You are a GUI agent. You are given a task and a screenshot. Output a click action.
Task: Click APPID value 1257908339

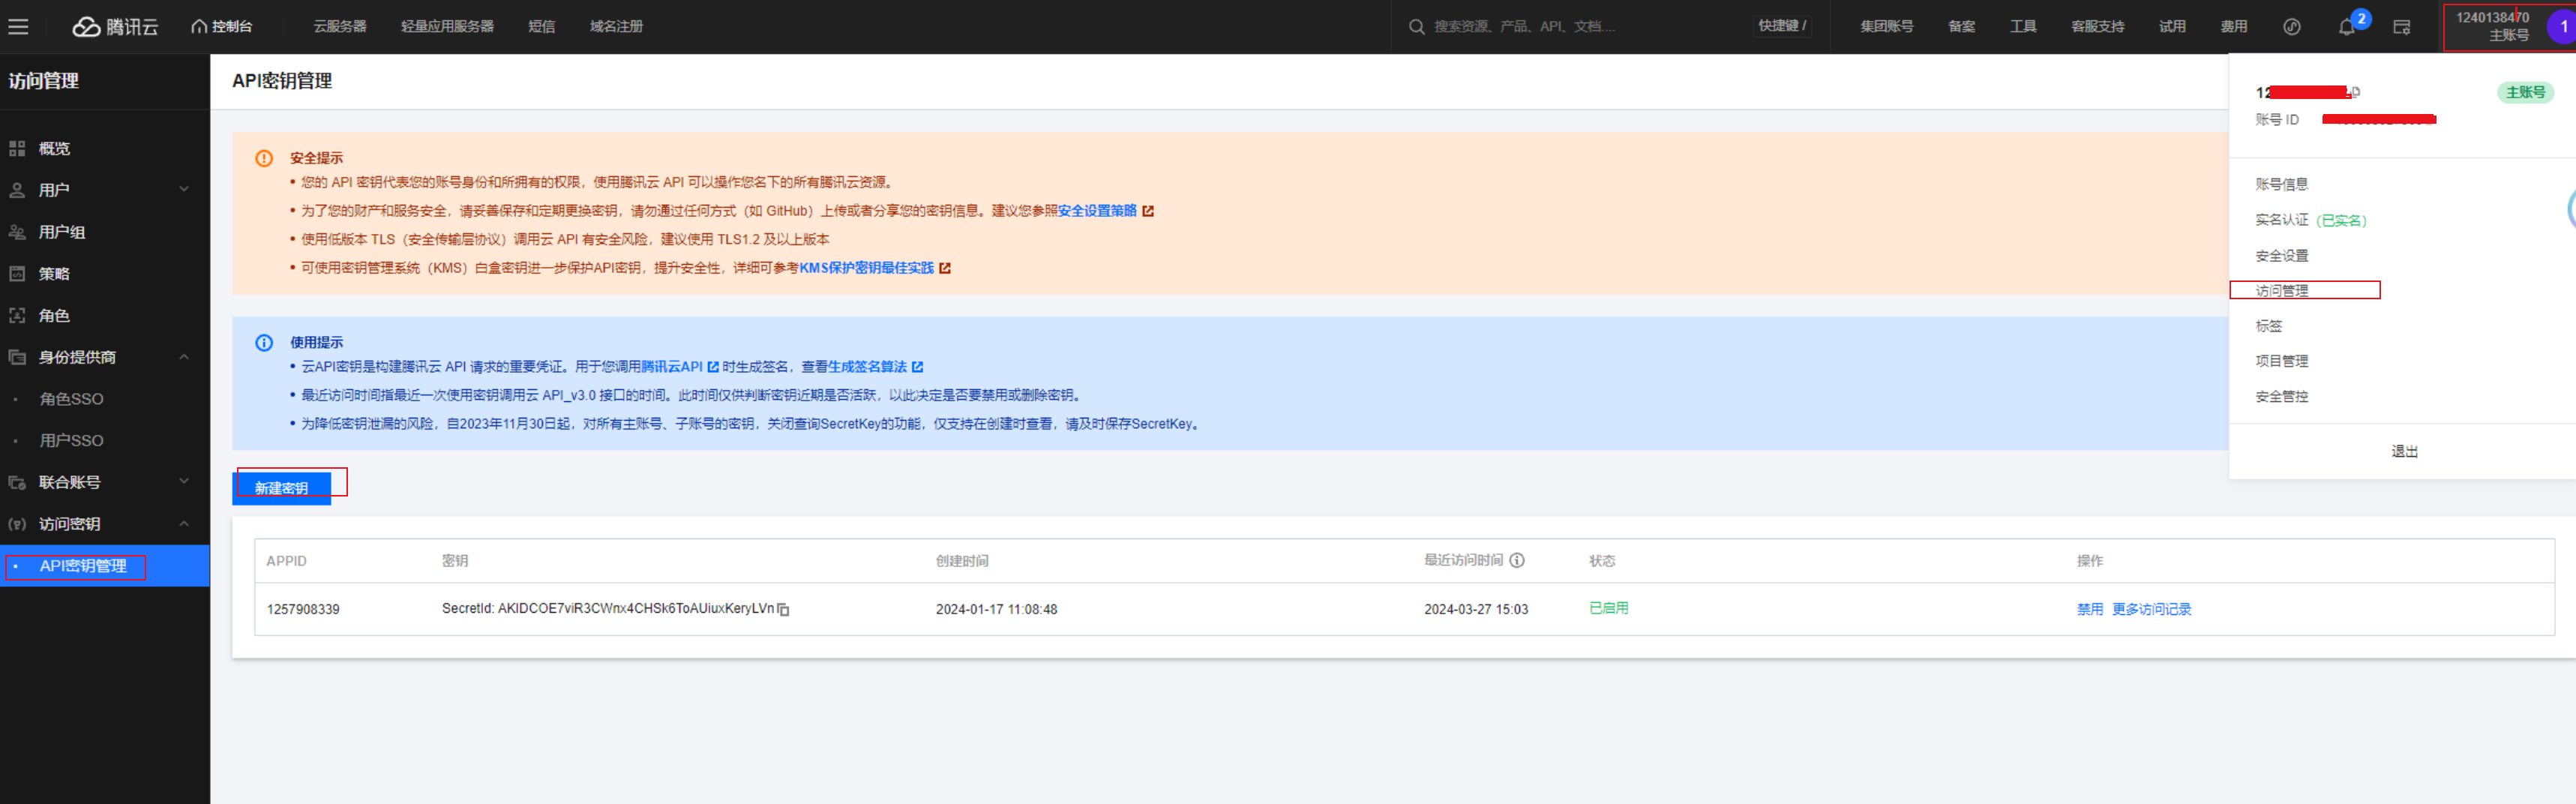click(x=303, y=610)
